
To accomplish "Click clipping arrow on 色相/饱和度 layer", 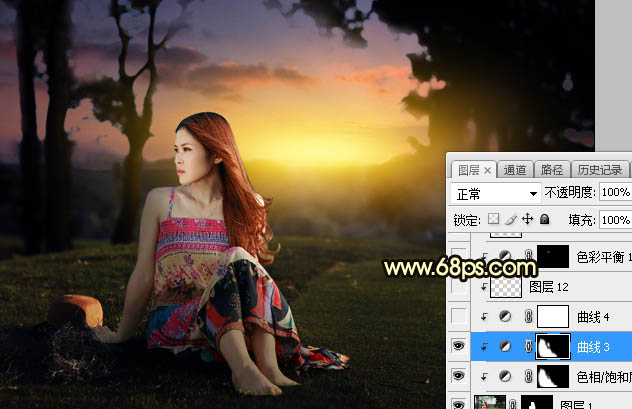I will coord(484,377).
